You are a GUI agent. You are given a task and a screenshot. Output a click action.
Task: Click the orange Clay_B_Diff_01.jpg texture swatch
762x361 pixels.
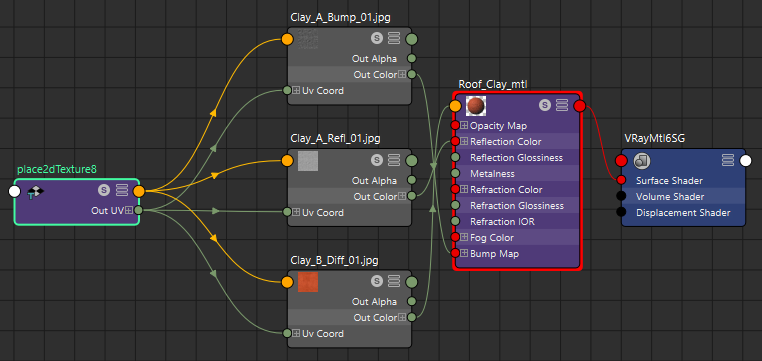[308, 282]
